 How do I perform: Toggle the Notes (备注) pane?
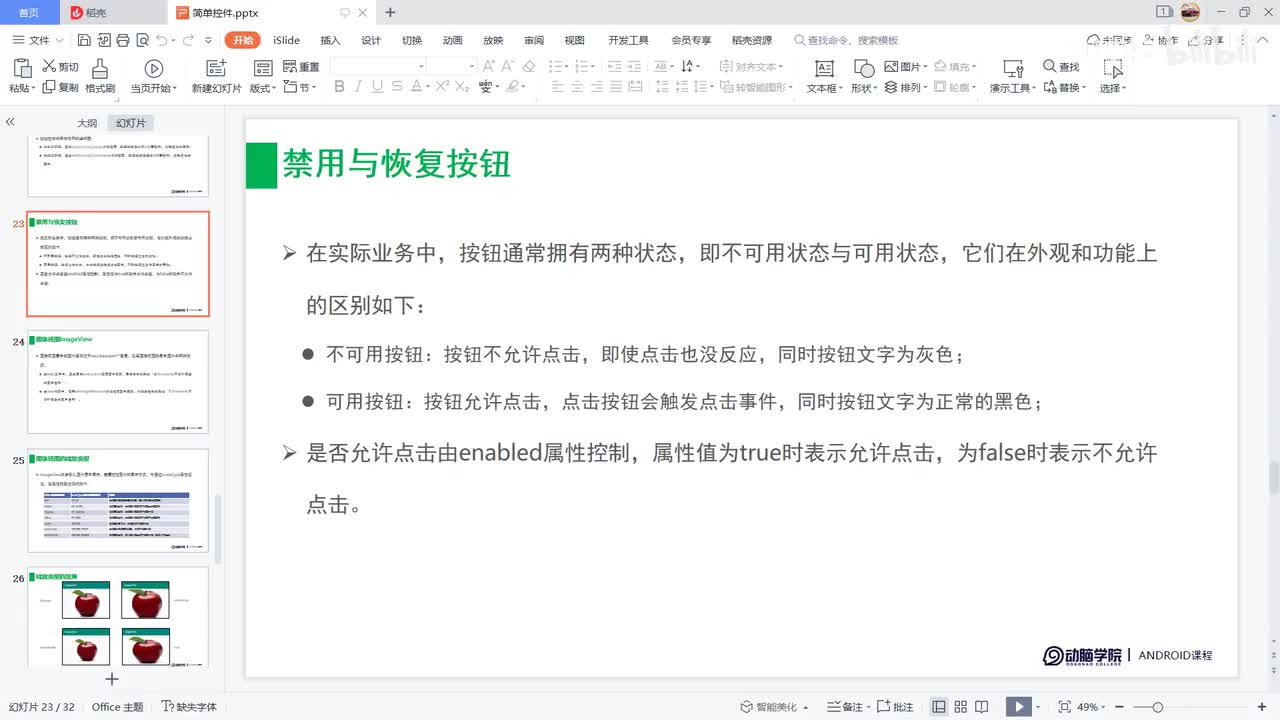pyautogui.click(x=847, y=707)
